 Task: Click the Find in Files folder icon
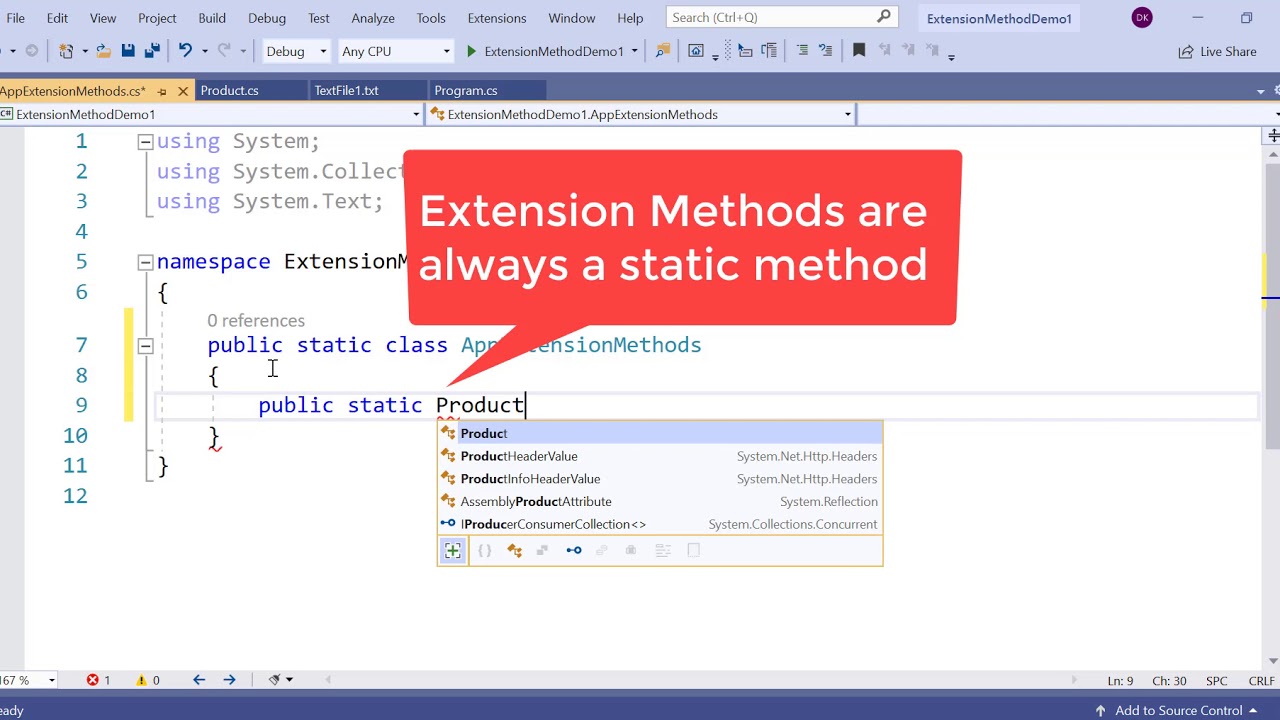[662, 51]
